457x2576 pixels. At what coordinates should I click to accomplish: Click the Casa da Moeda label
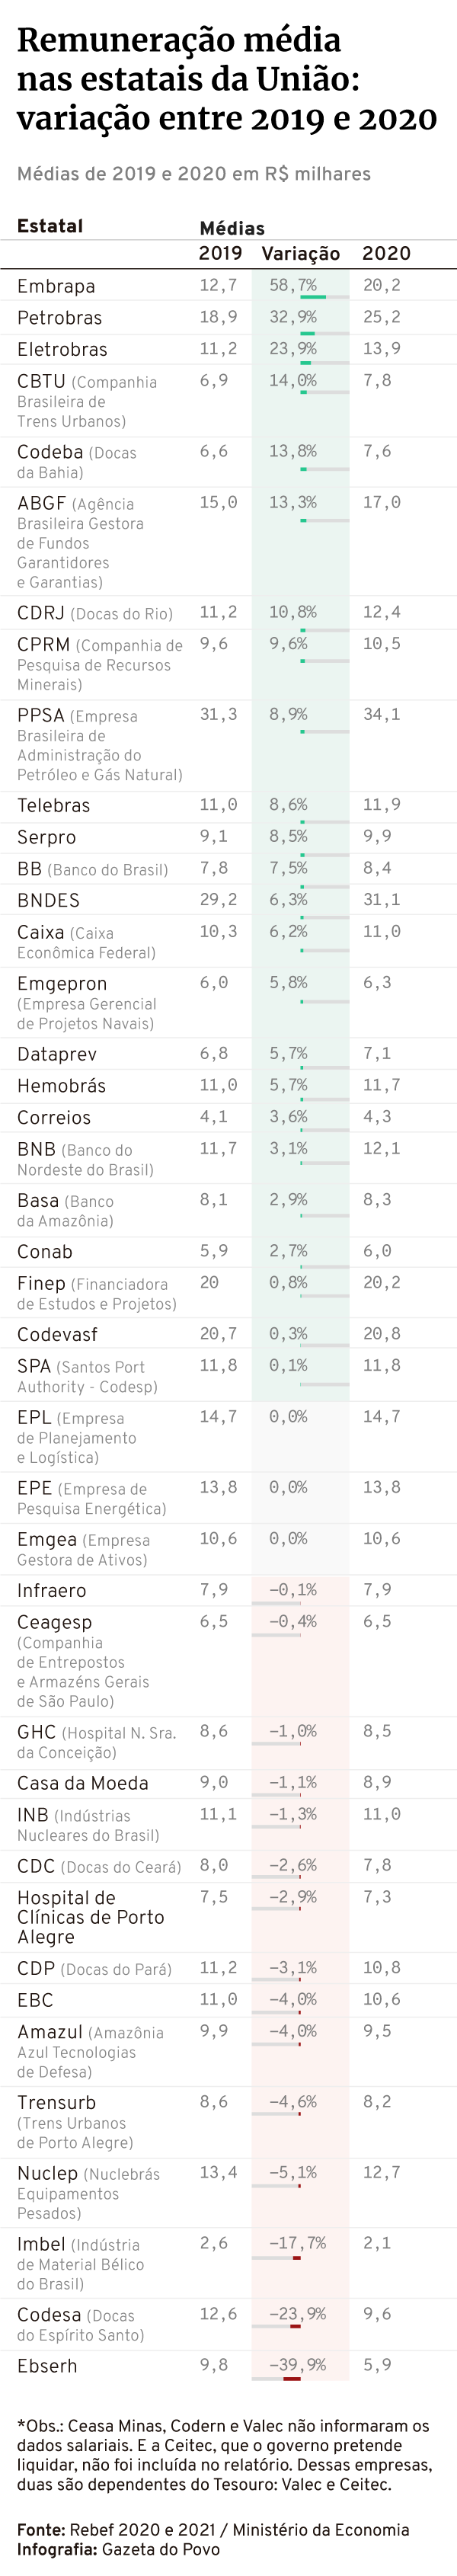83,1783
